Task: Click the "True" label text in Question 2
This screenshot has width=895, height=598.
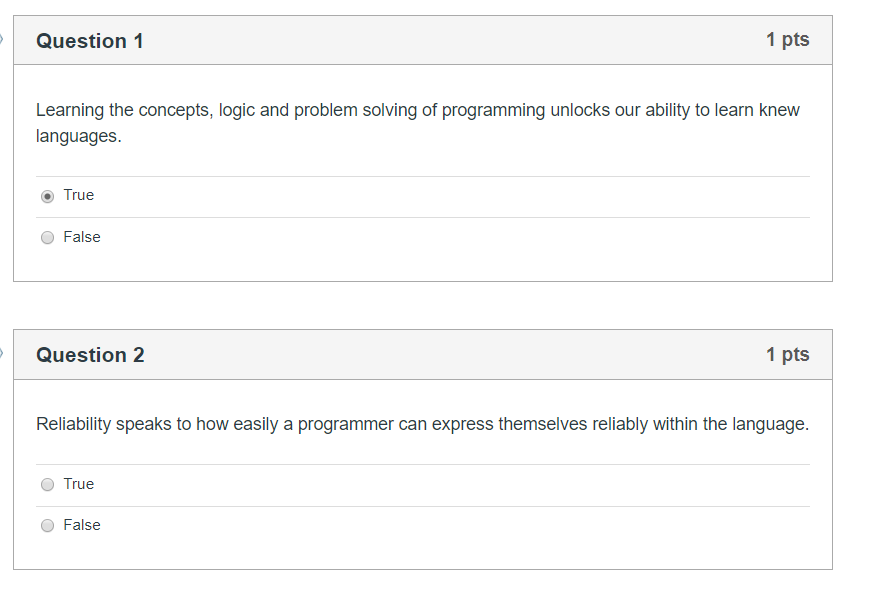Action: [x=78, y=484]
